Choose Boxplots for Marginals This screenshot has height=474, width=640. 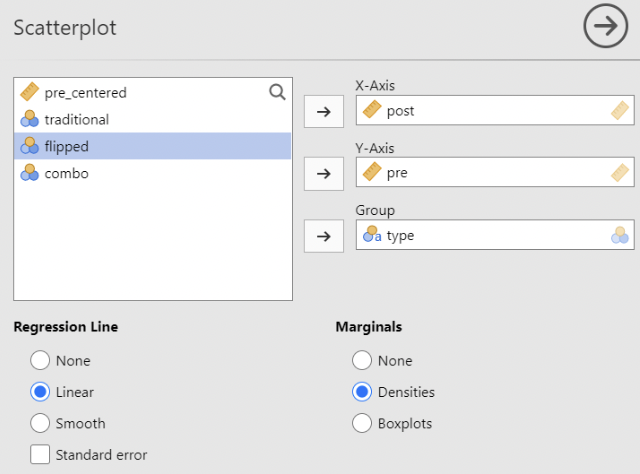[x=363, y=423]
